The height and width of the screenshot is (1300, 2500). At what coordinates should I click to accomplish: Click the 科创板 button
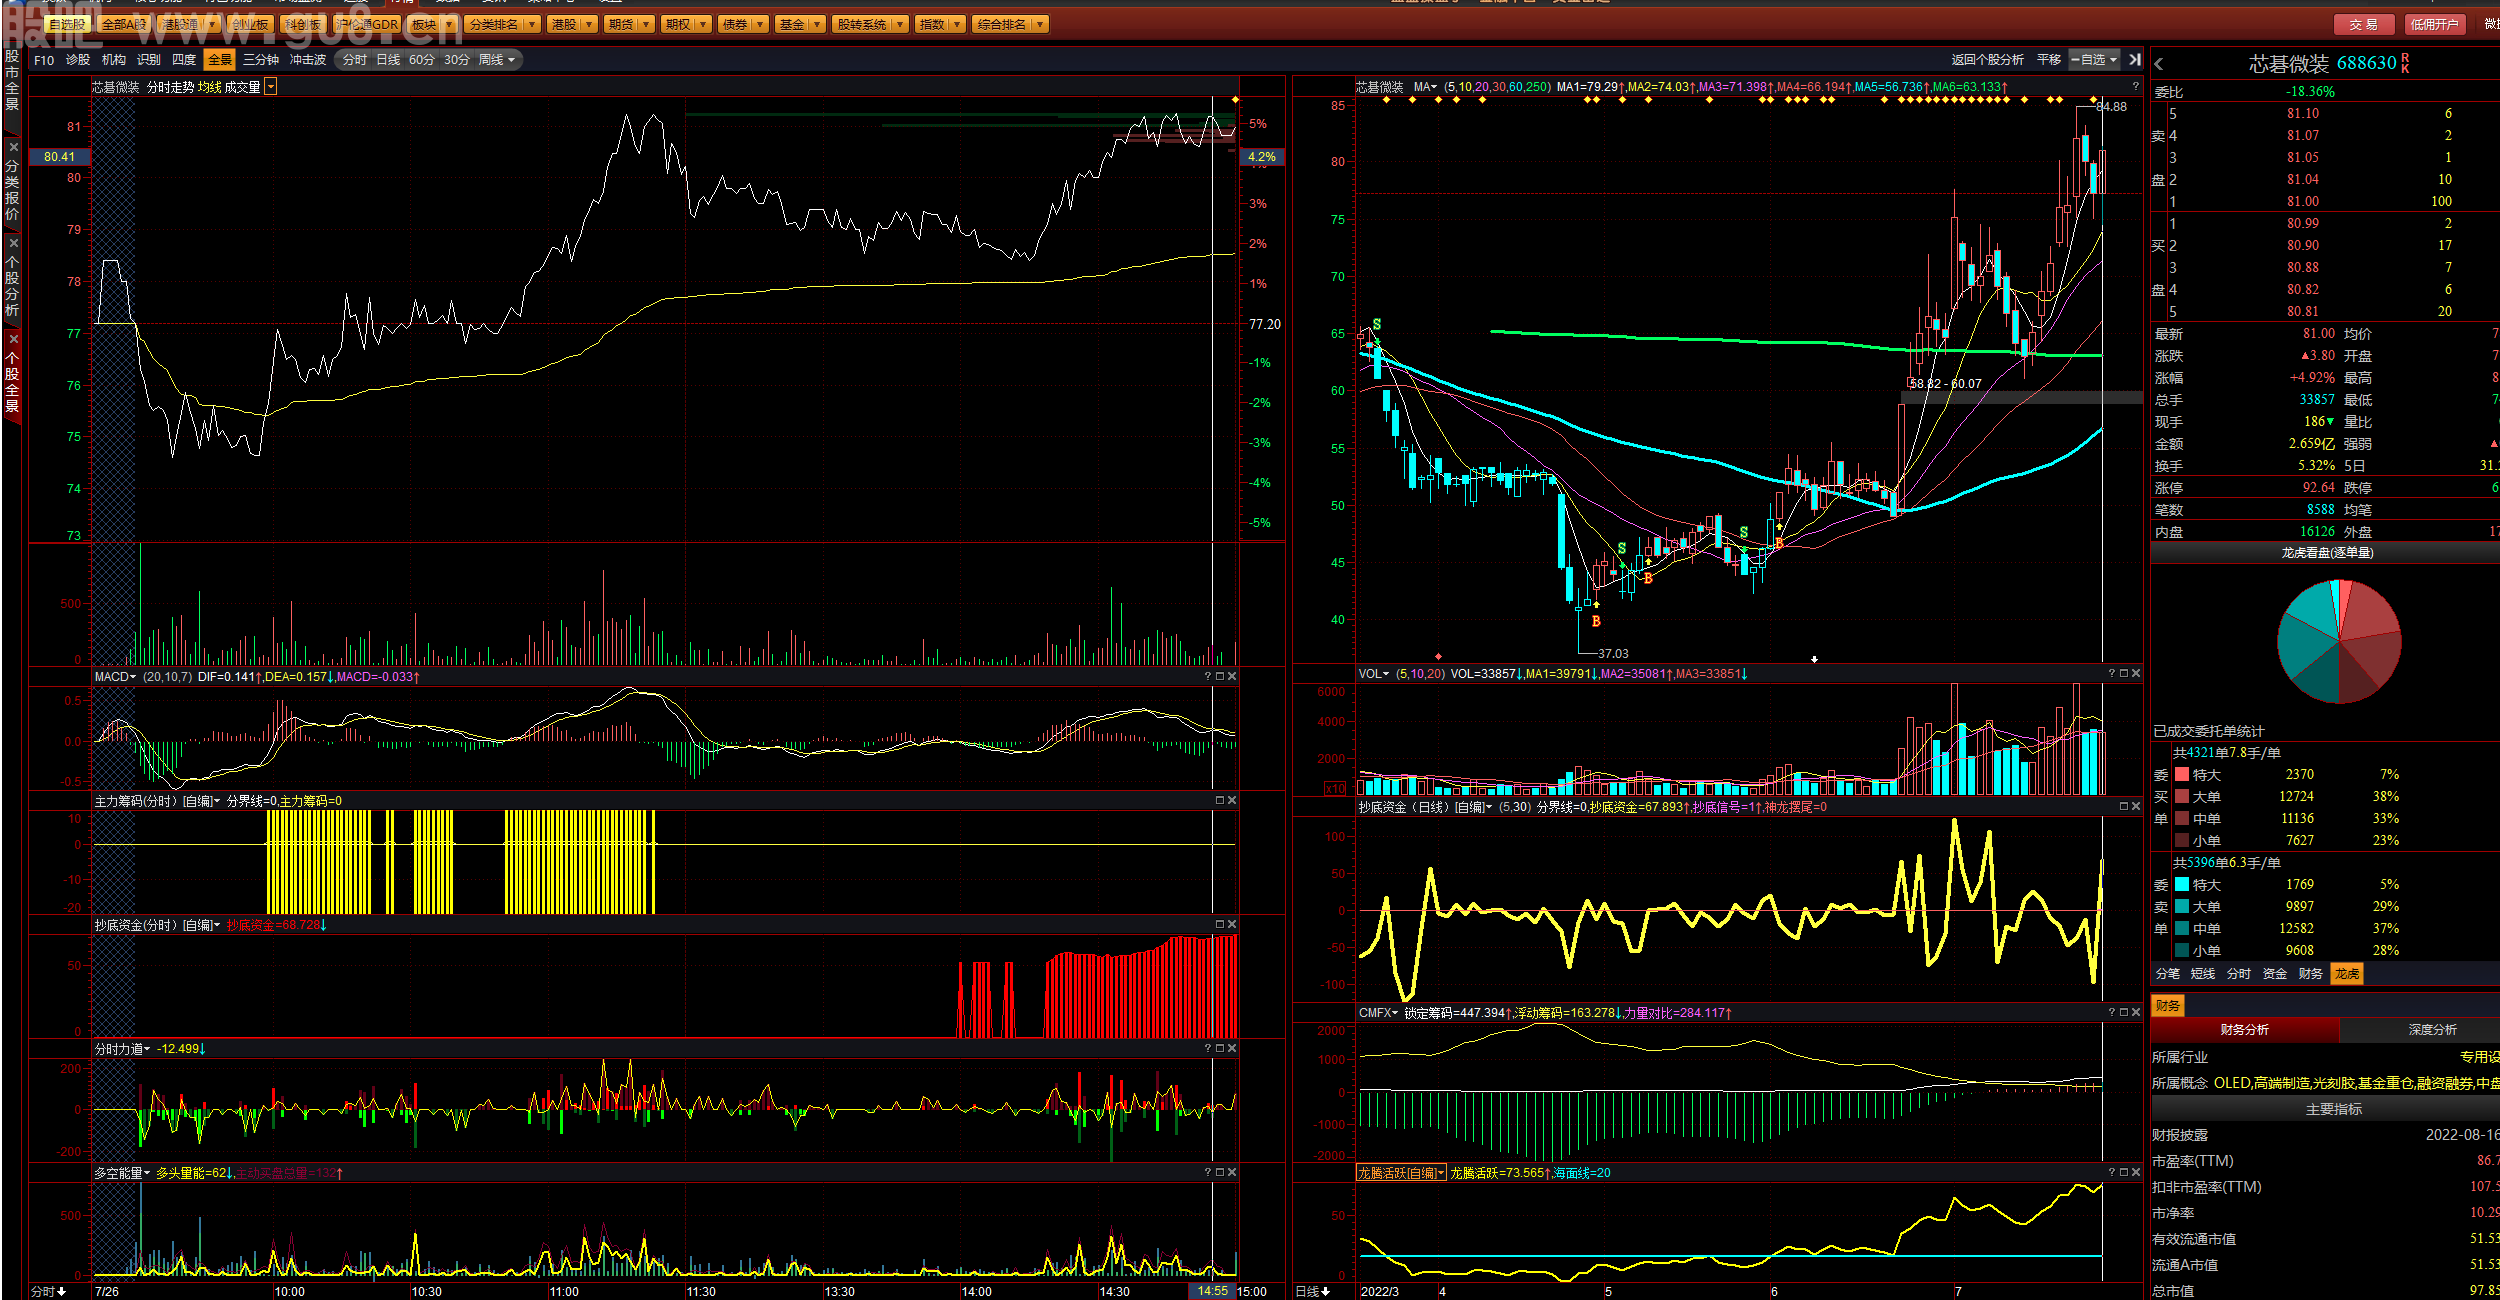[x=302, y=24]
